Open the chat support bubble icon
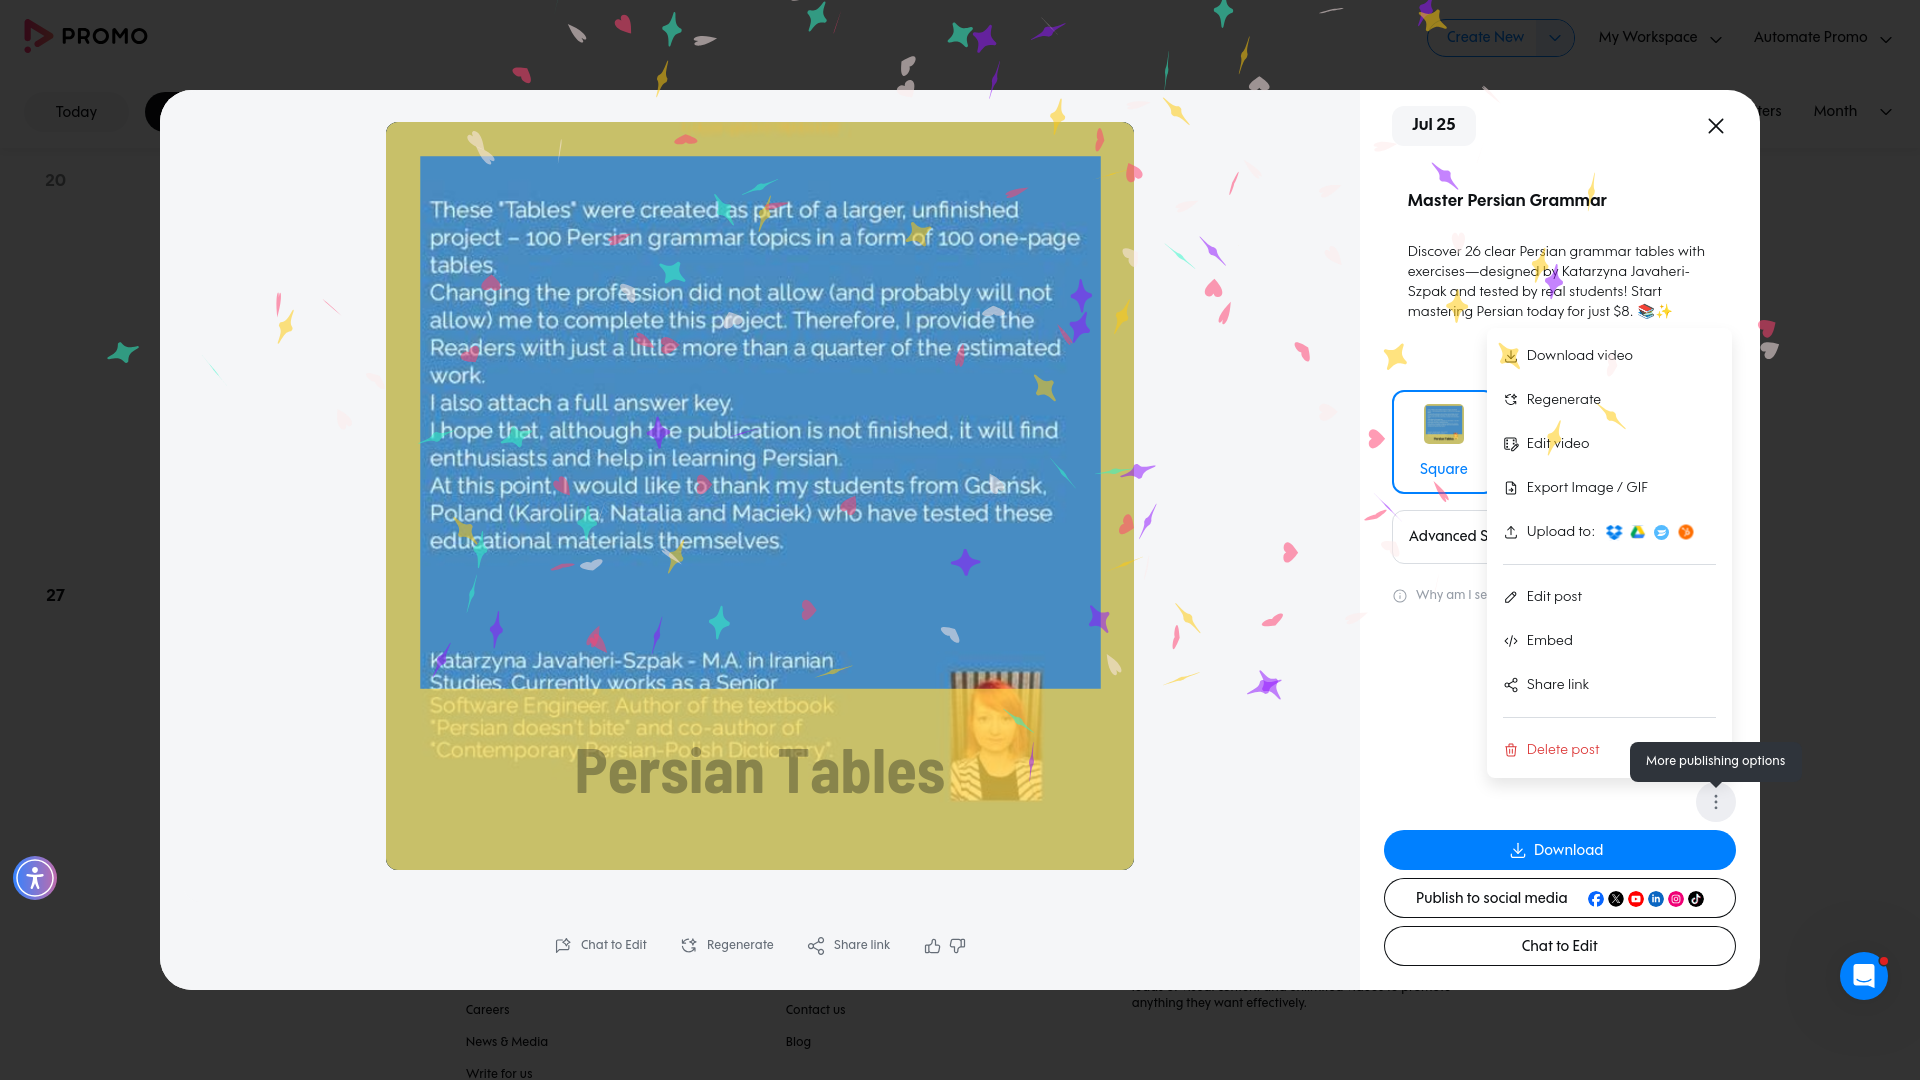 (x=1864, y=976)
